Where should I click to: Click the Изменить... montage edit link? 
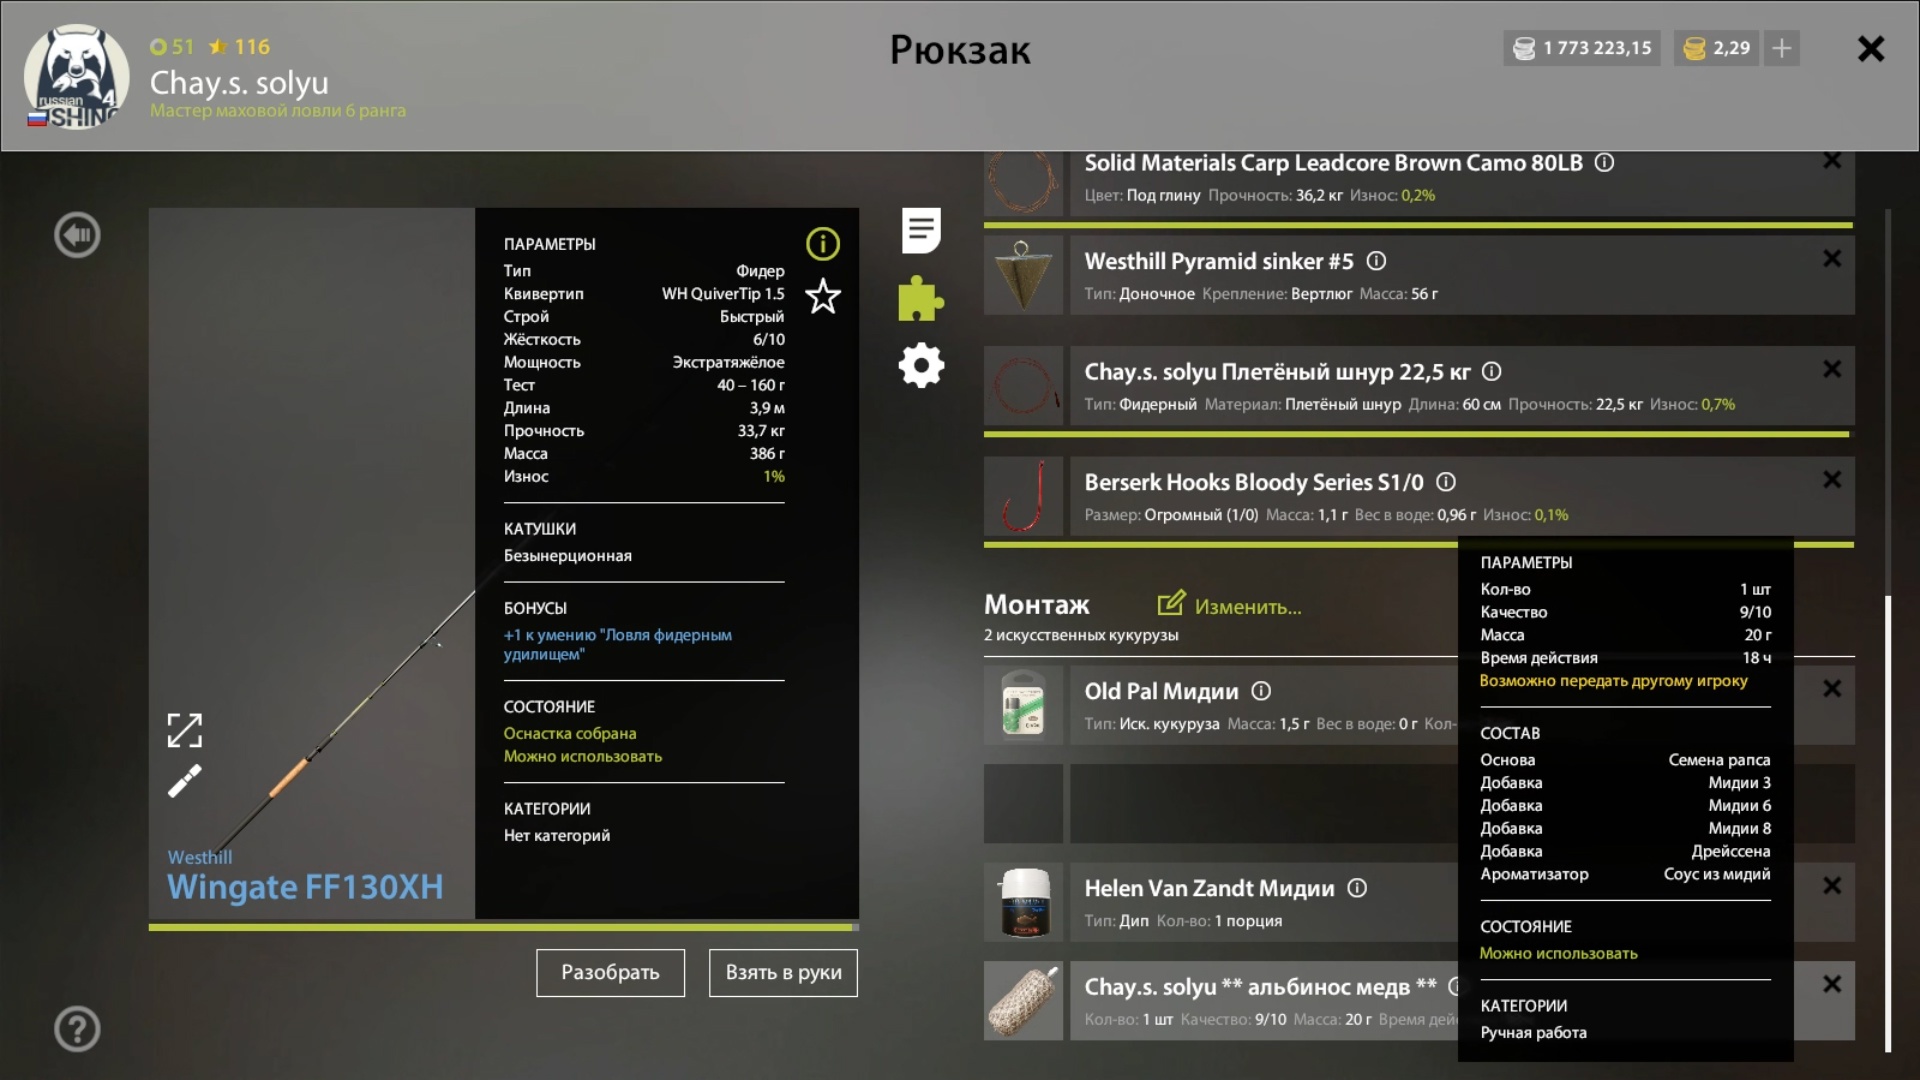coord(1229,606)
